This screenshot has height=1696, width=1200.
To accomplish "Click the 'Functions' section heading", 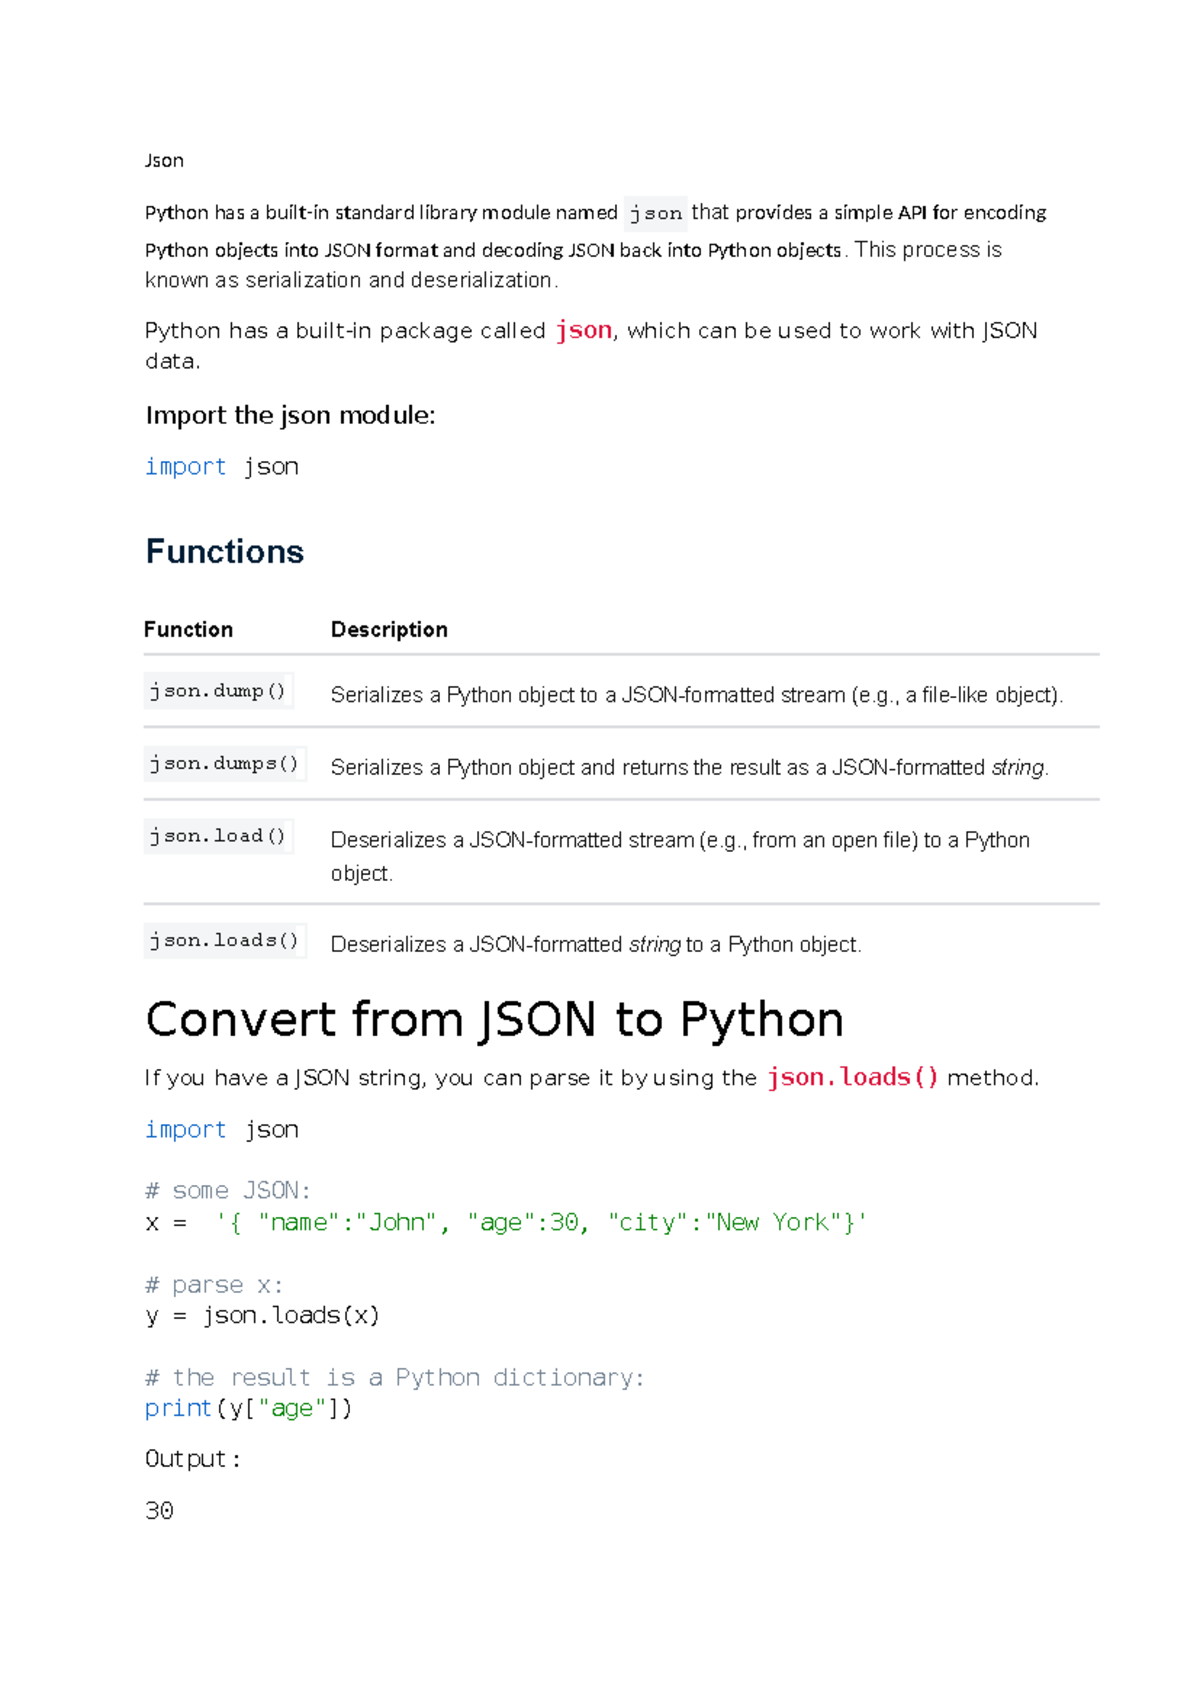I will (x=225, y=552).
